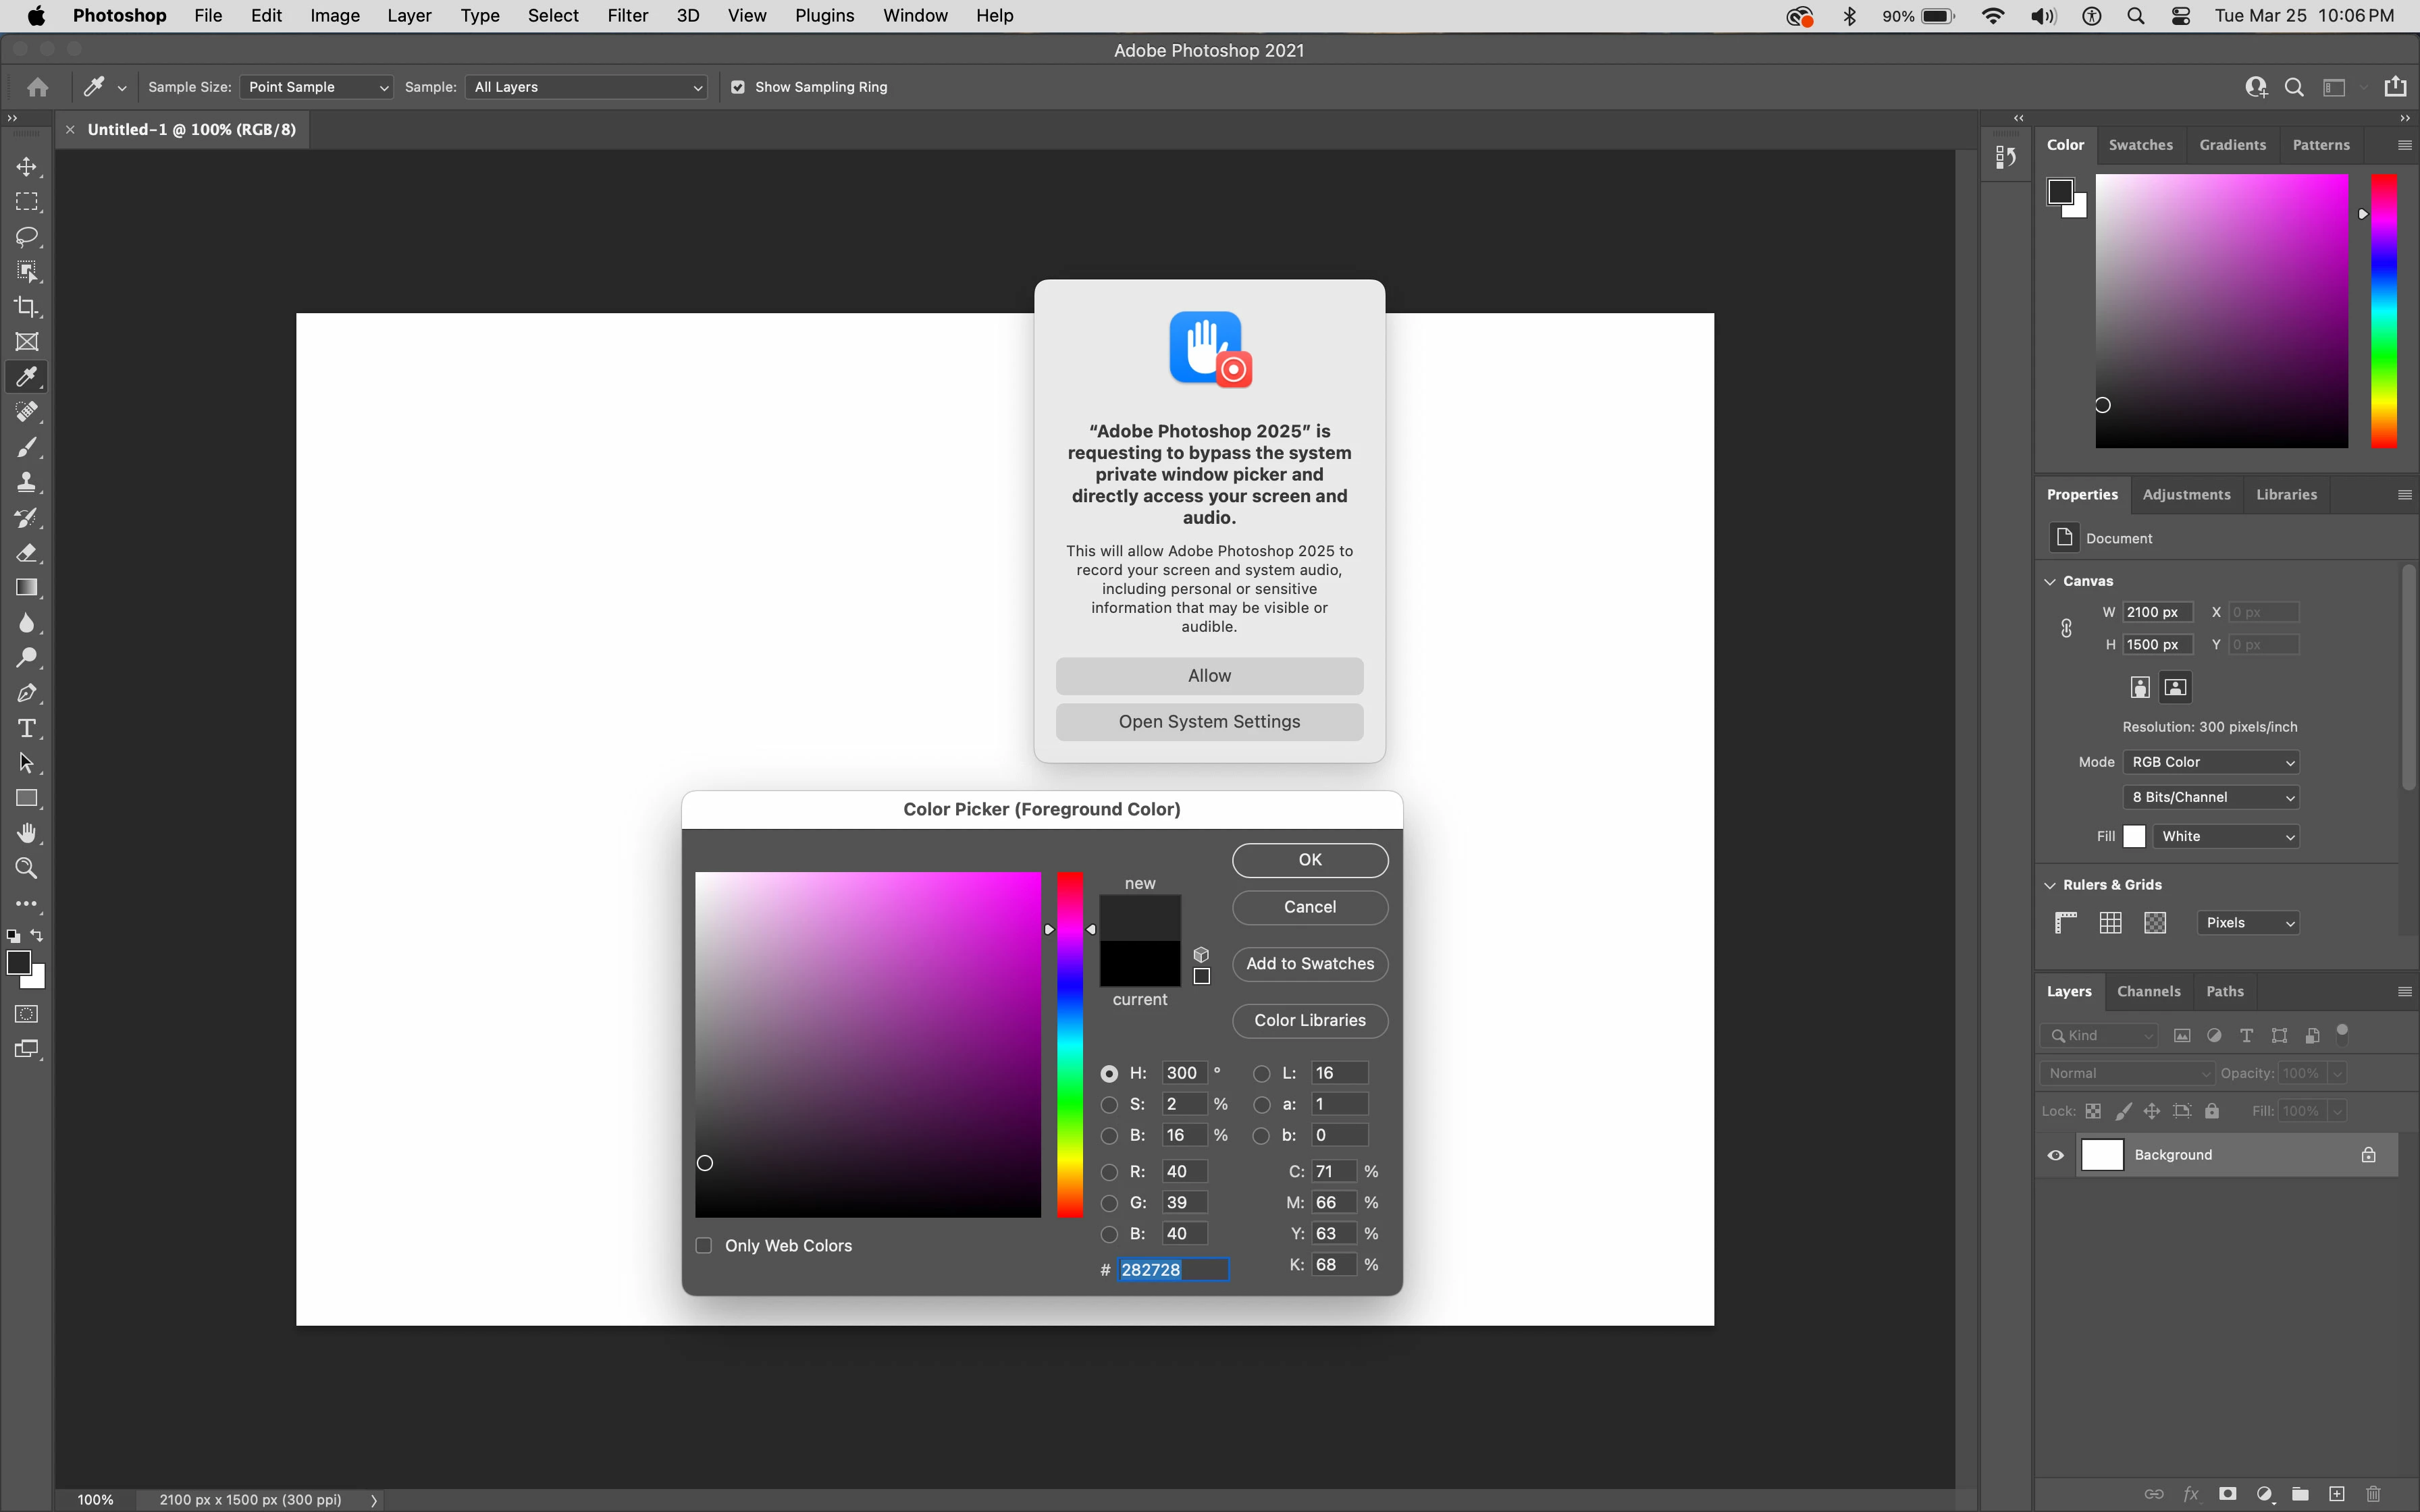Screen dimensions: 2420x1512
Task: Collapse the Rulers & Grids section
Action: point(2050,885)
